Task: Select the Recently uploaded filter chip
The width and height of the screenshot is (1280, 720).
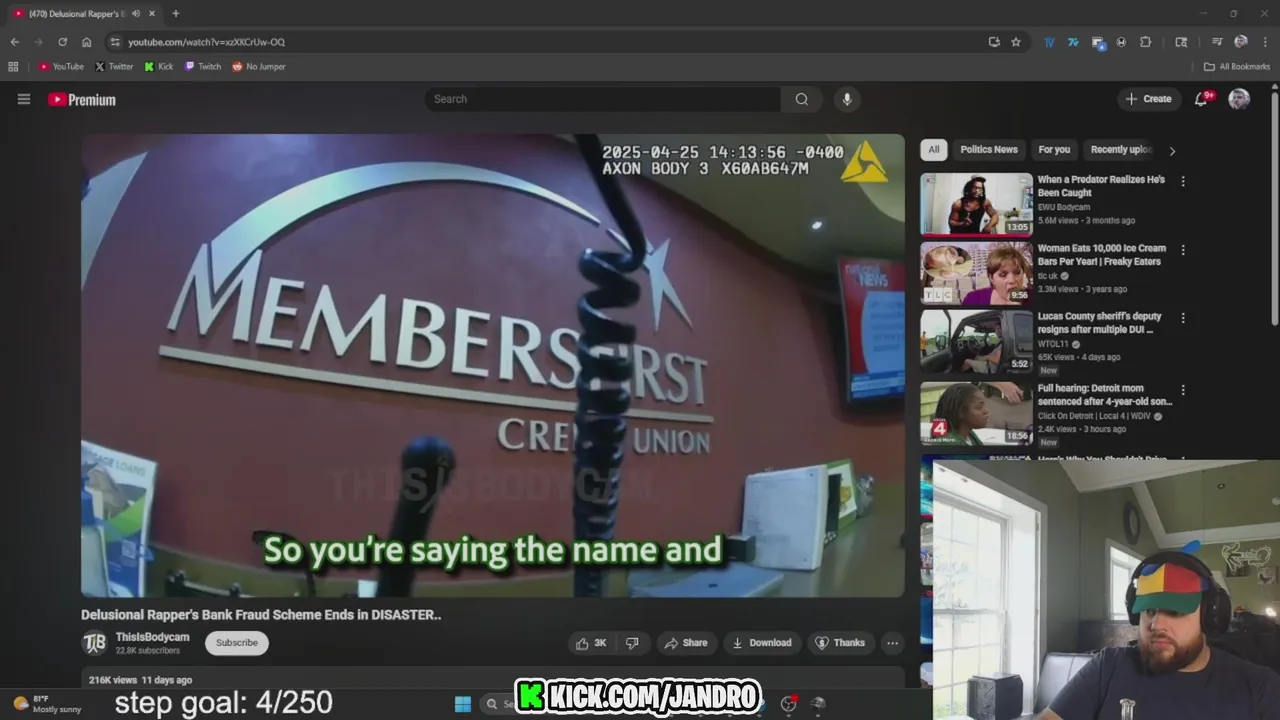Action: [1121, 150]
